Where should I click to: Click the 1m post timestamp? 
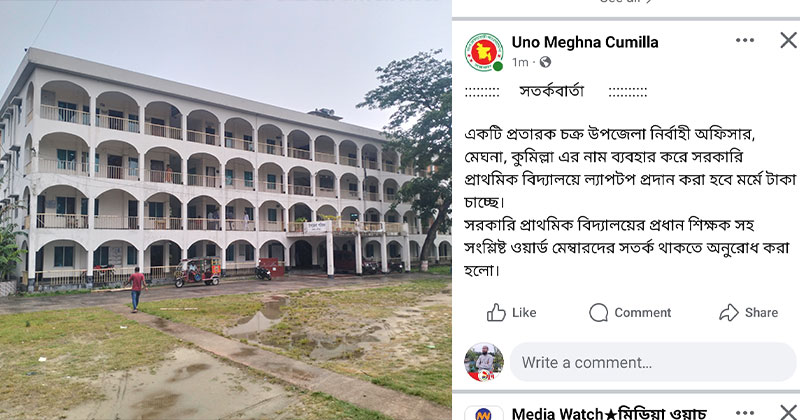point(520,62)
